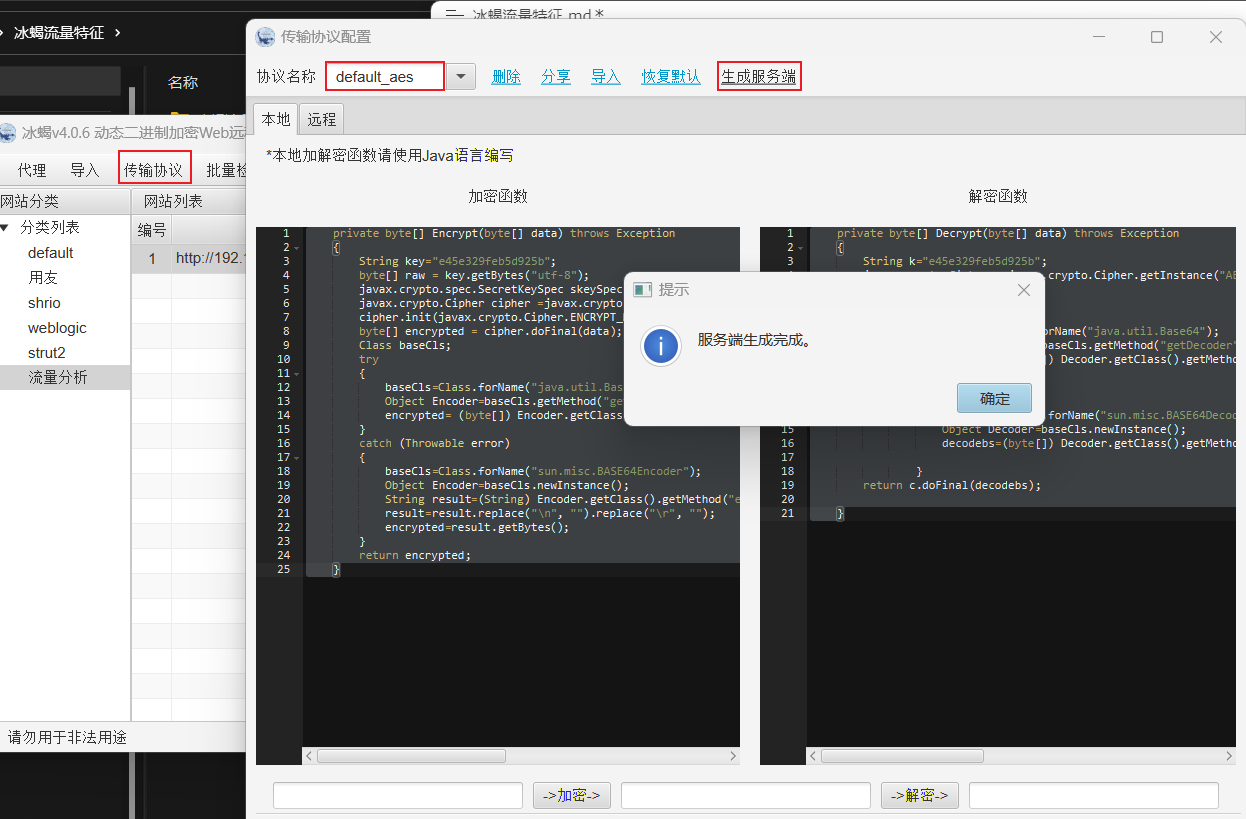Open the protocol name dropdown arrow
Image resolution: width=1246 pixels, height=819 pixels.
point(460,77)
